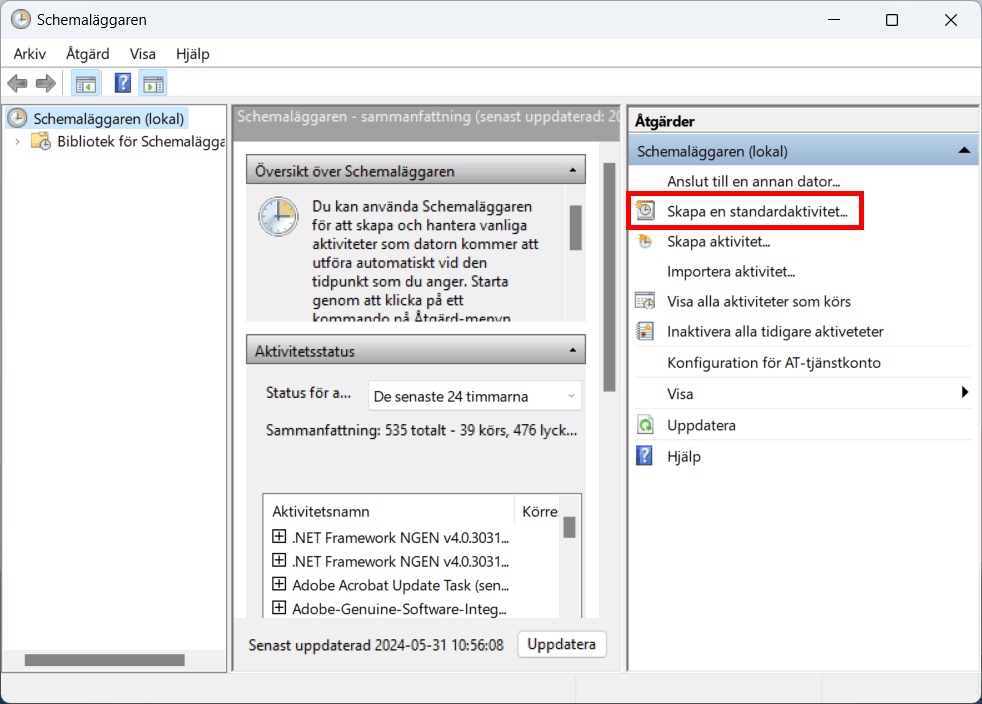This screenshot has width=982, height=704.
Task: Click the Back arrow toolbar icon
Action: click(17, 83)
